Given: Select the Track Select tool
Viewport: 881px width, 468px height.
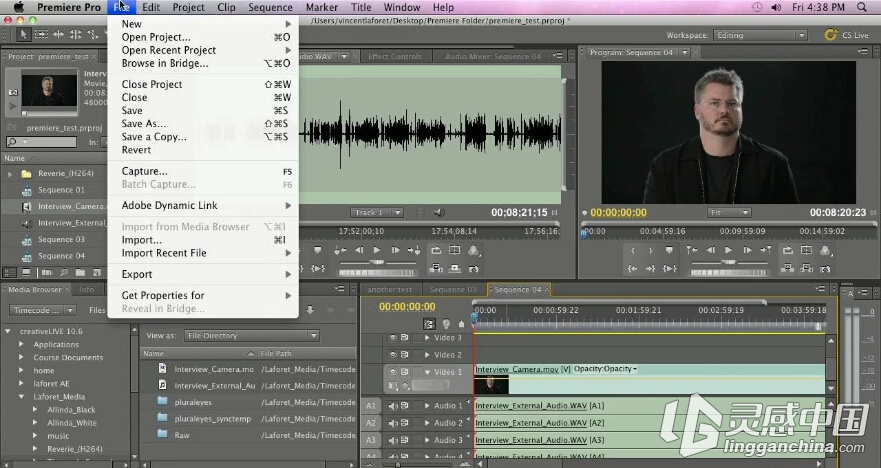Looking at the screenshot, I should (x=41, y=34).
